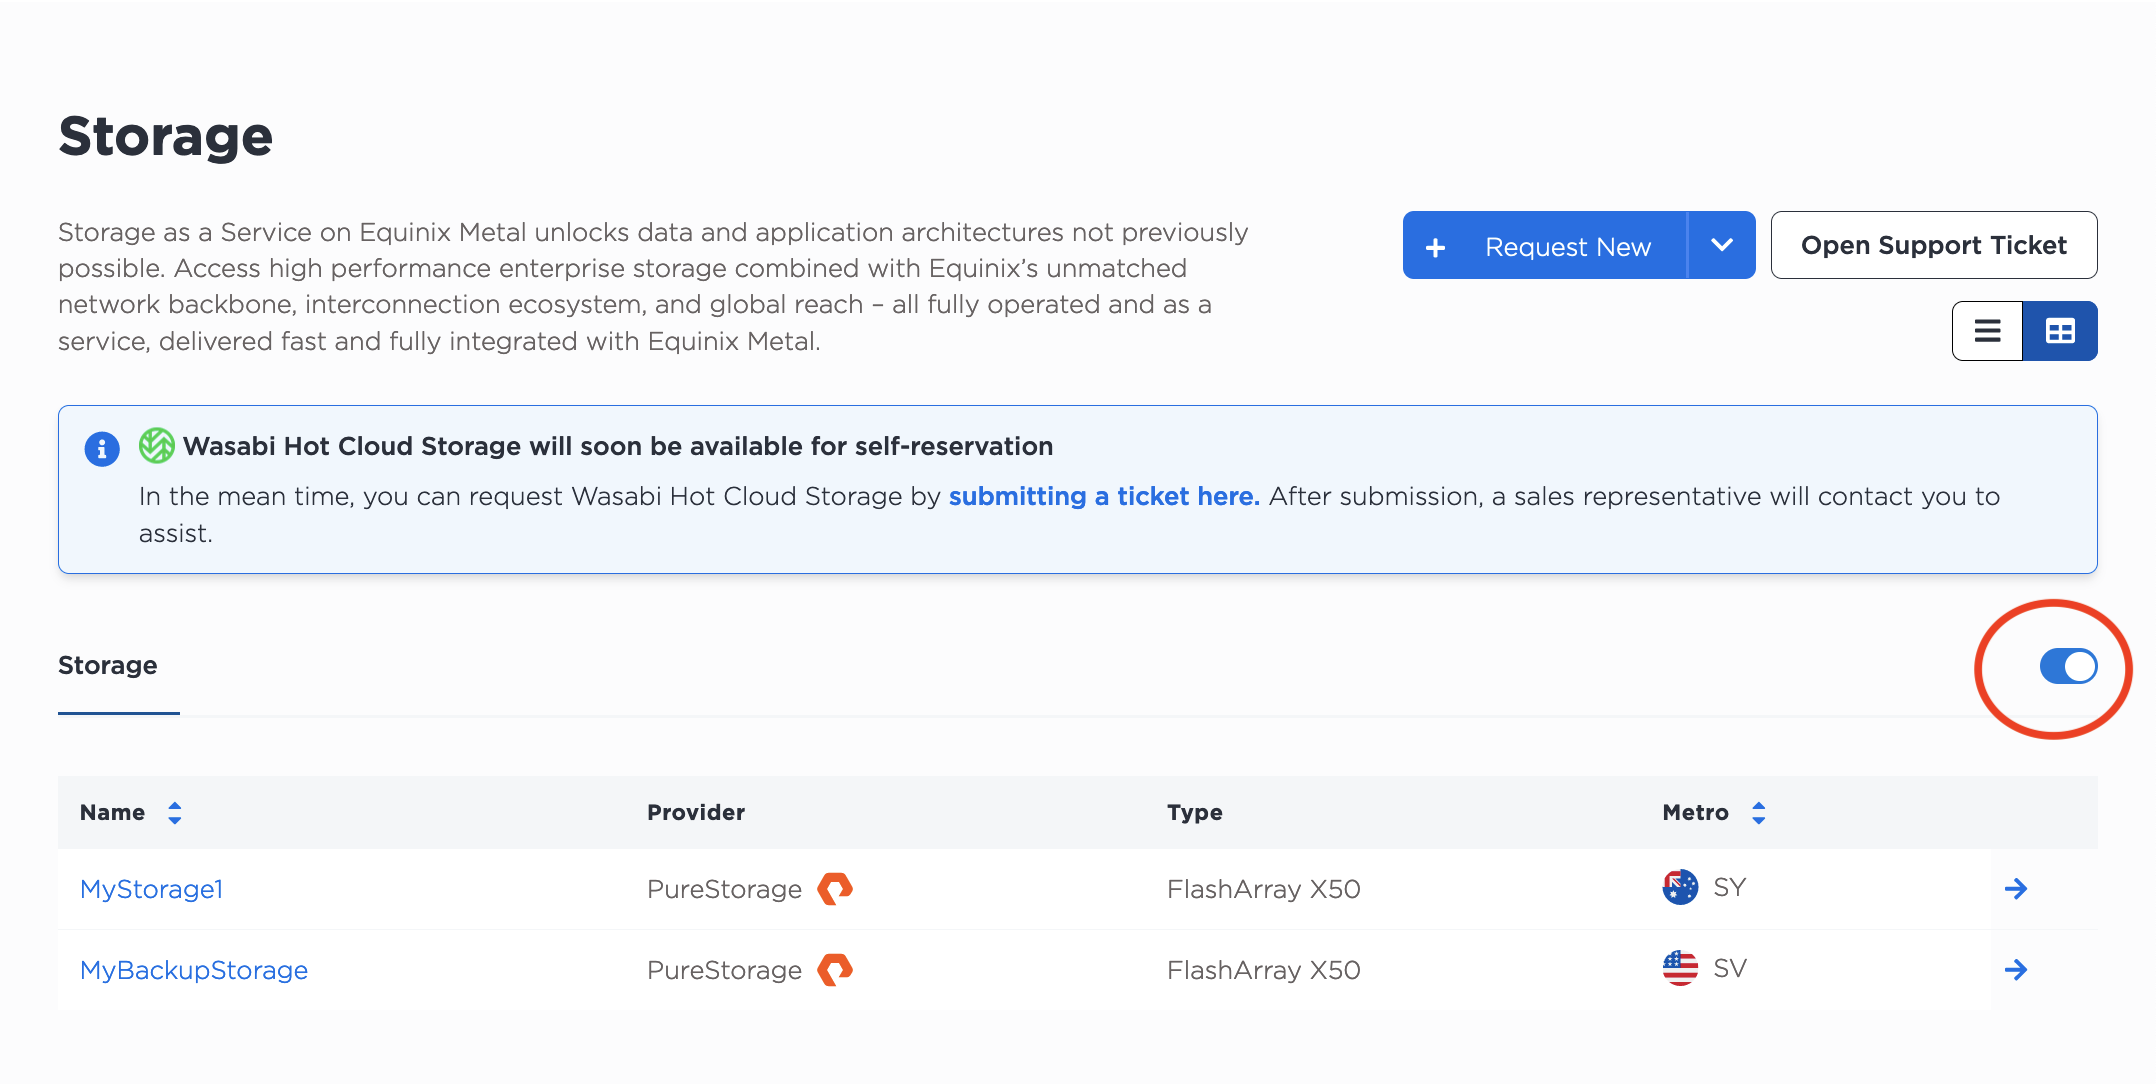Switch to list view icon
Viewport: 2156px width, 1084px height.
pos(1987,331)
